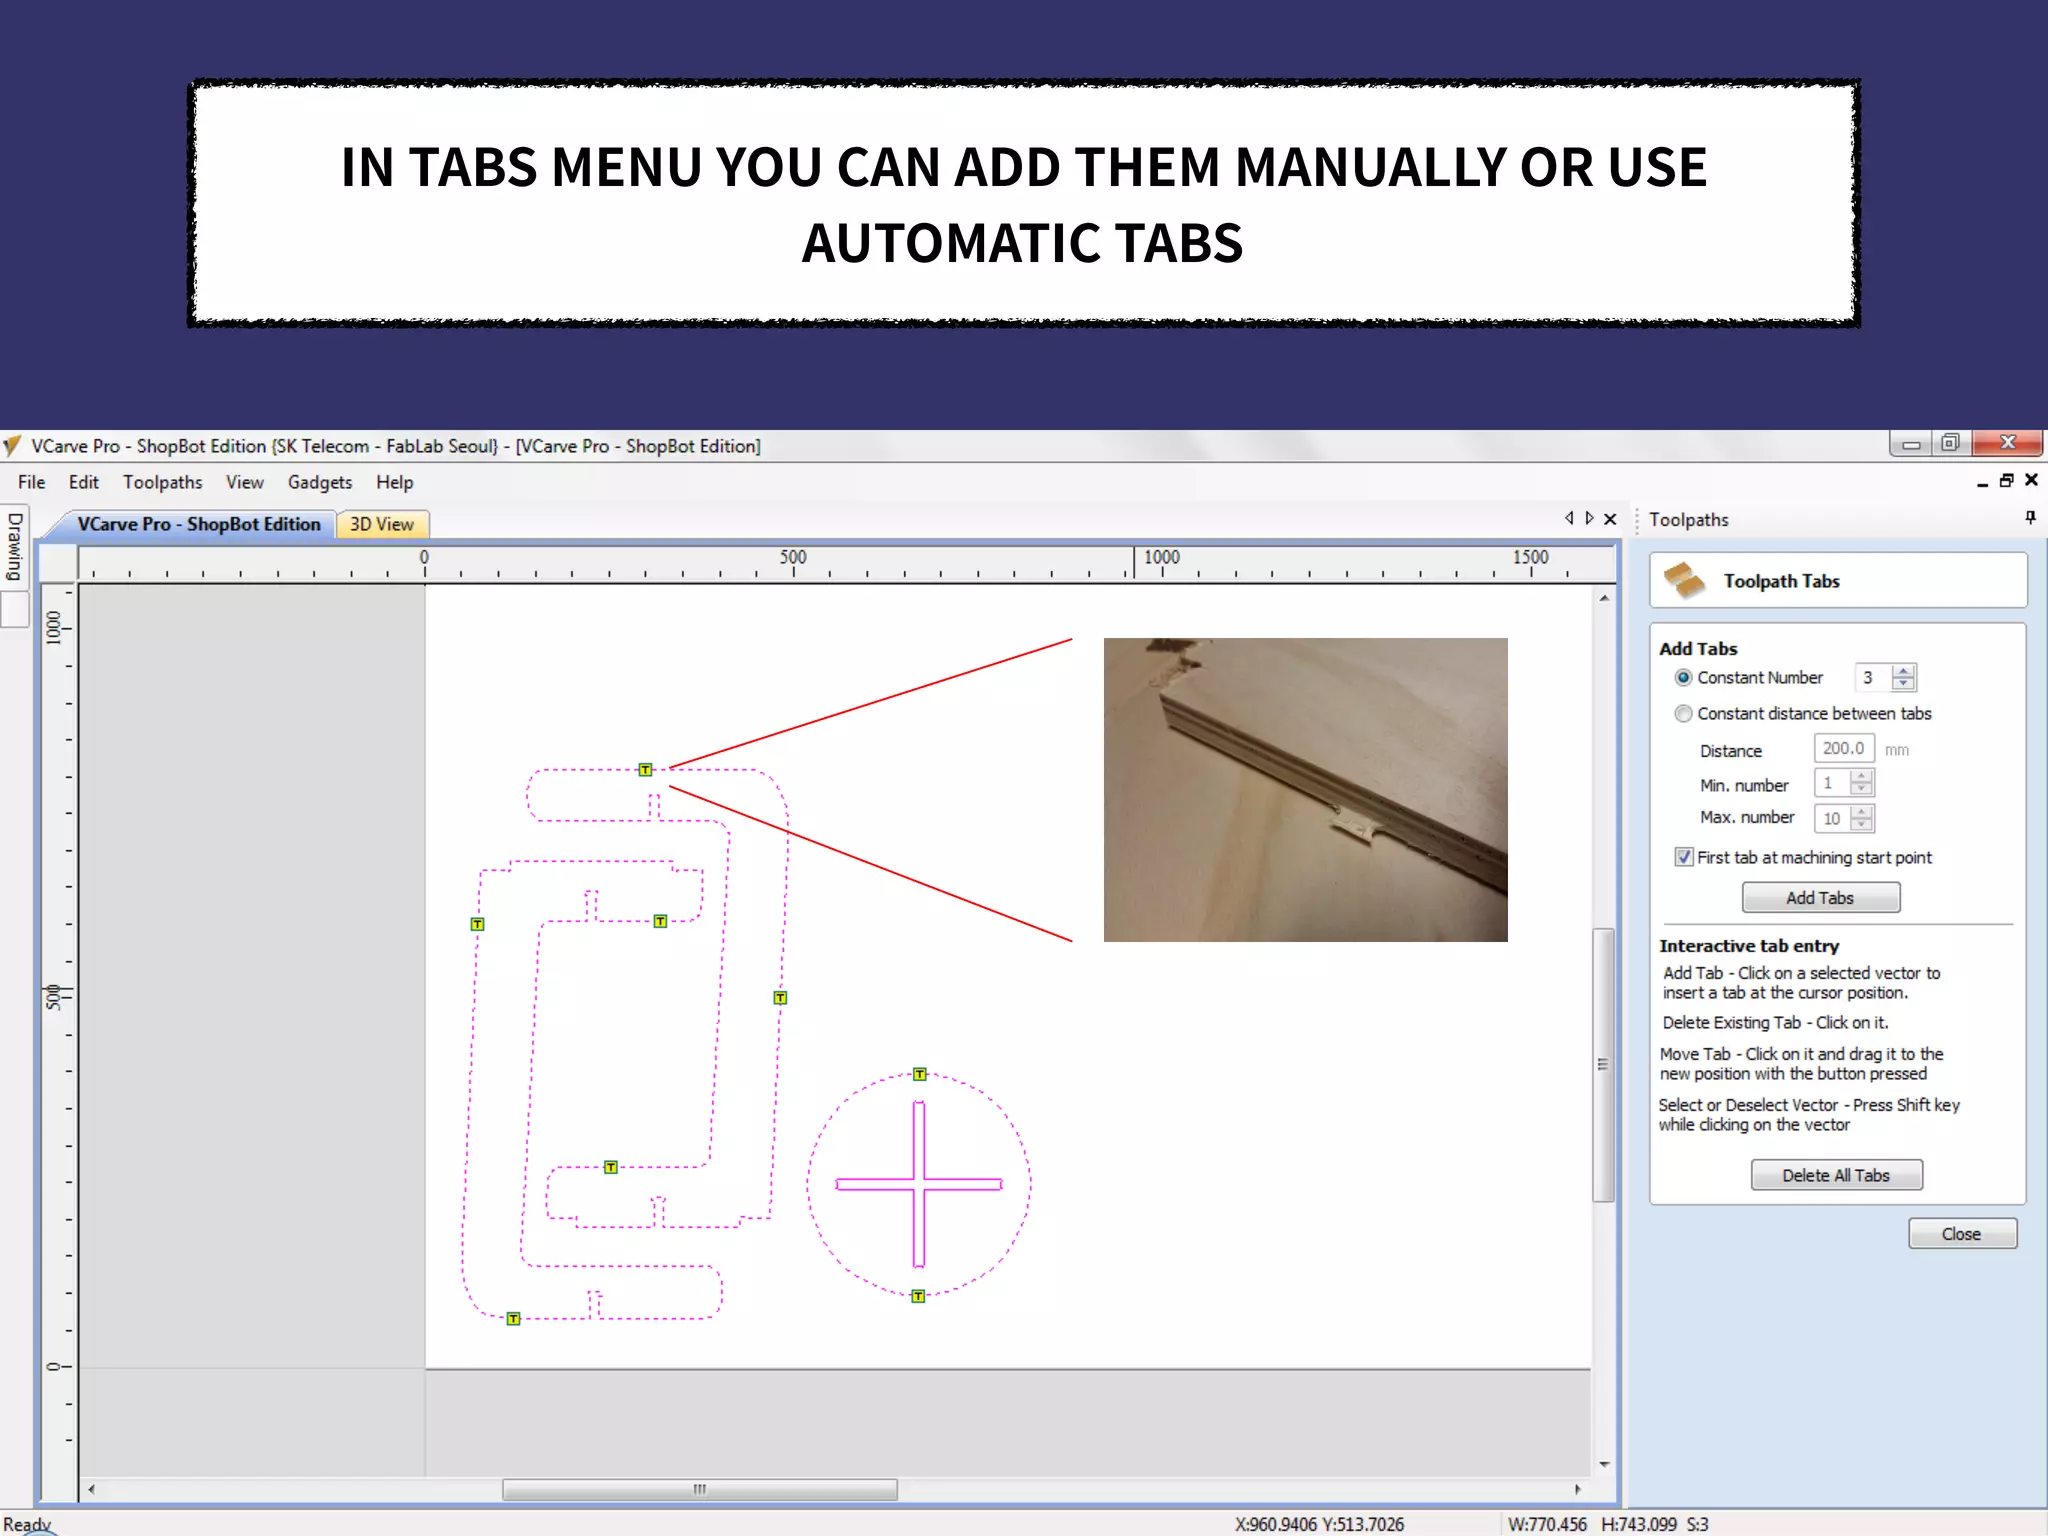2048x1536 pixels.
Task: Click the Toolpath Tabs wood icon
Action: point(1684,581)
